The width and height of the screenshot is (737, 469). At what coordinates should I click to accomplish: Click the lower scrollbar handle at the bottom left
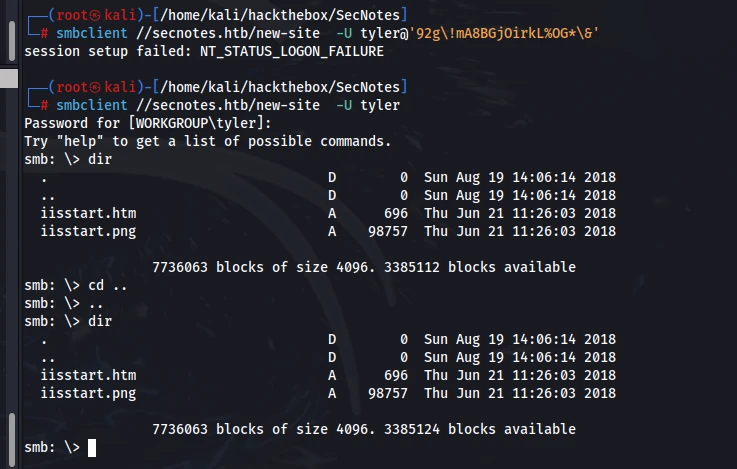(x=12, y=441)
